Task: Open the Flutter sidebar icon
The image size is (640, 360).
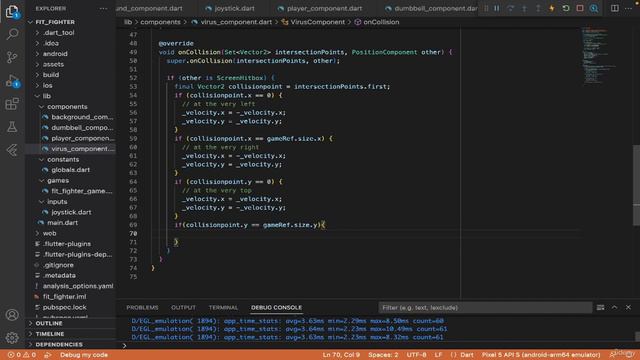Action: (12, 150)
